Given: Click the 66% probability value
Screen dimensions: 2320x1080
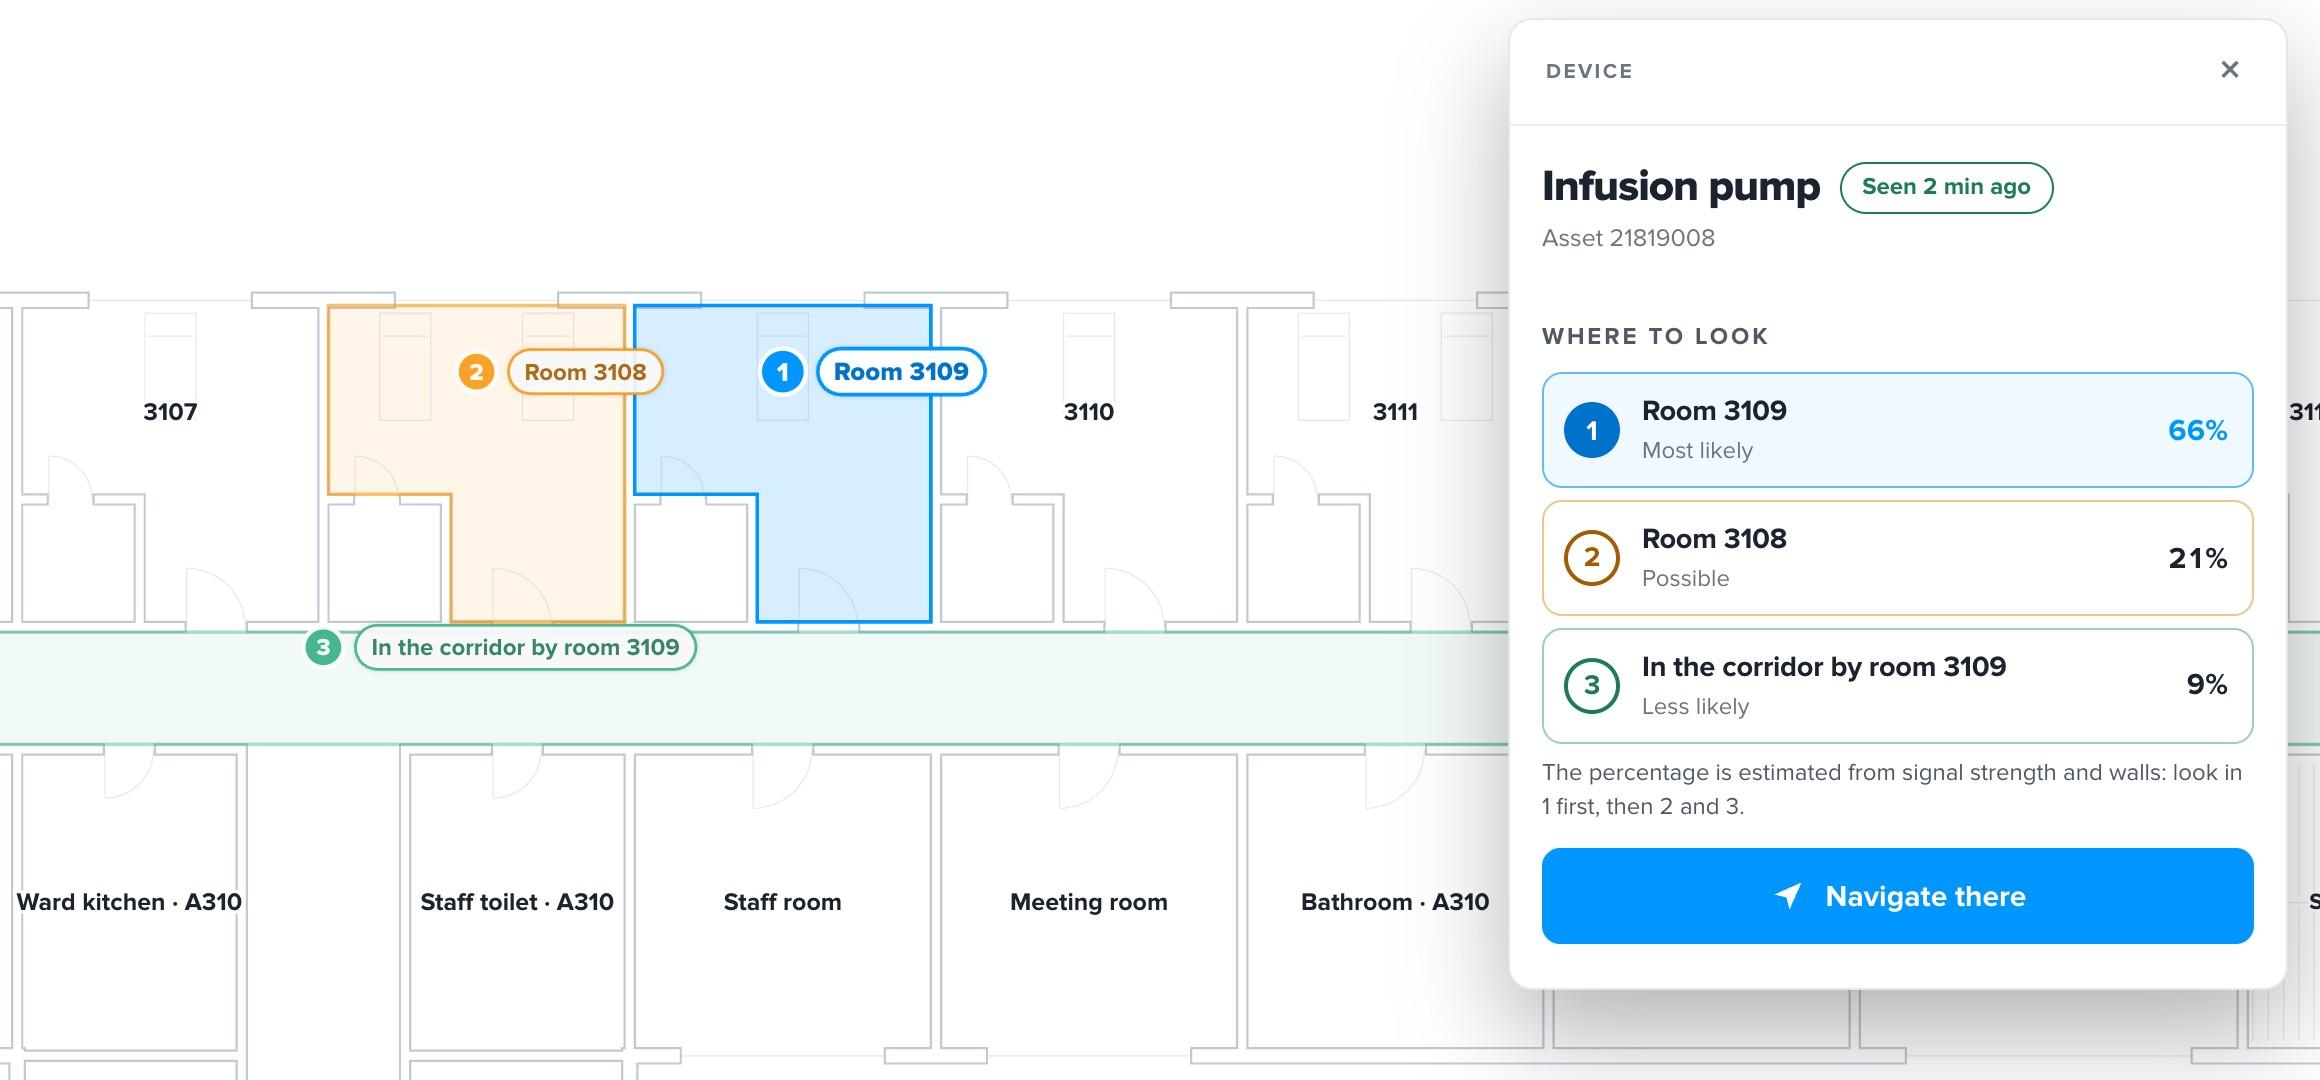Looking at the screenshot, I should [2197, 430].
